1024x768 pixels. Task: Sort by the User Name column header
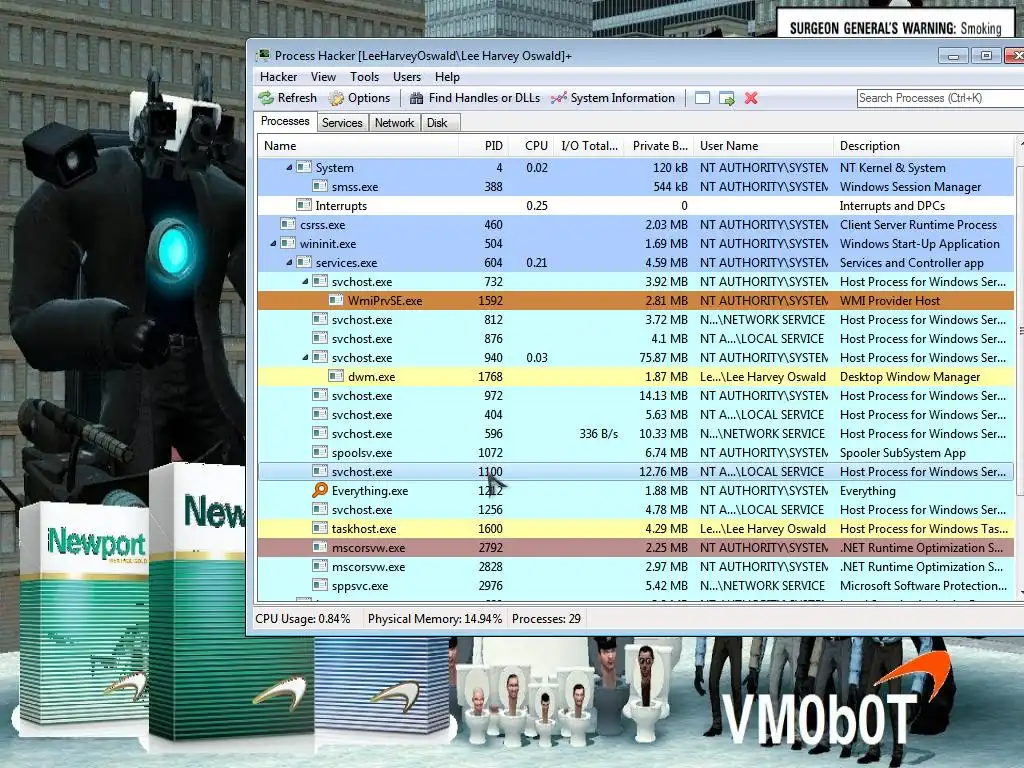764,146
